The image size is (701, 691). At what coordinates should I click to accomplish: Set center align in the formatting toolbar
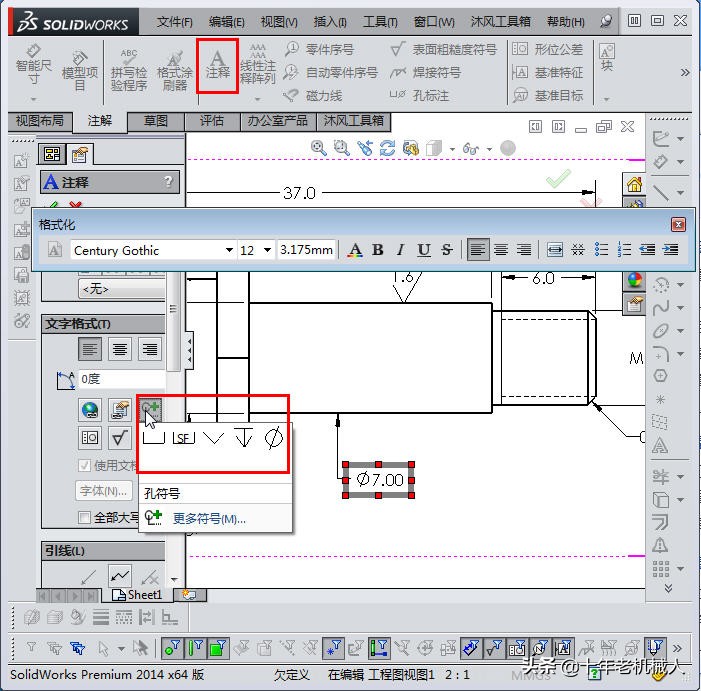pyautogui.click(x=501, y=249)
